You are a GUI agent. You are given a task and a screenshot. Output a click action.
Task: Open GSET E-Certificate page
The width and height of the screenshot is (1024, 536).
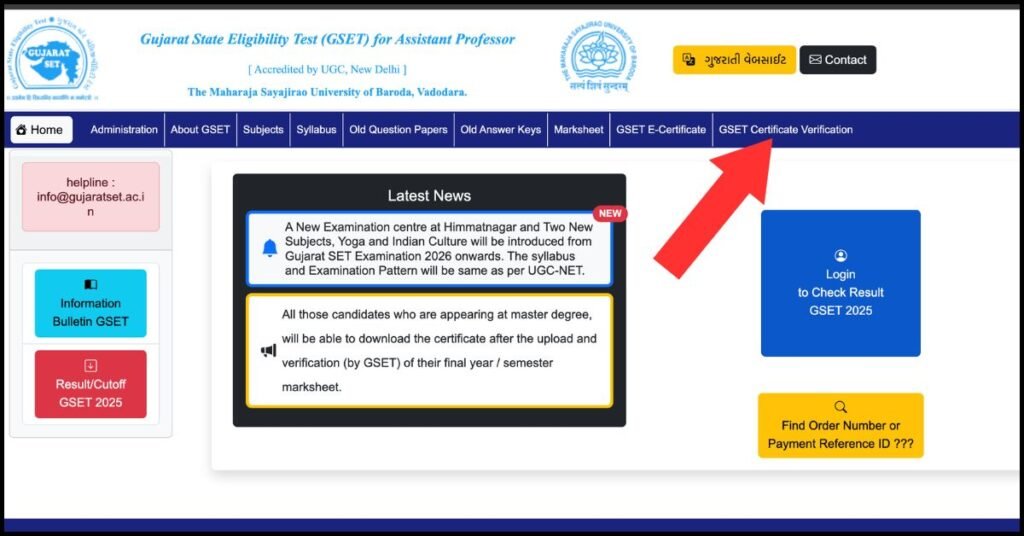660,130
